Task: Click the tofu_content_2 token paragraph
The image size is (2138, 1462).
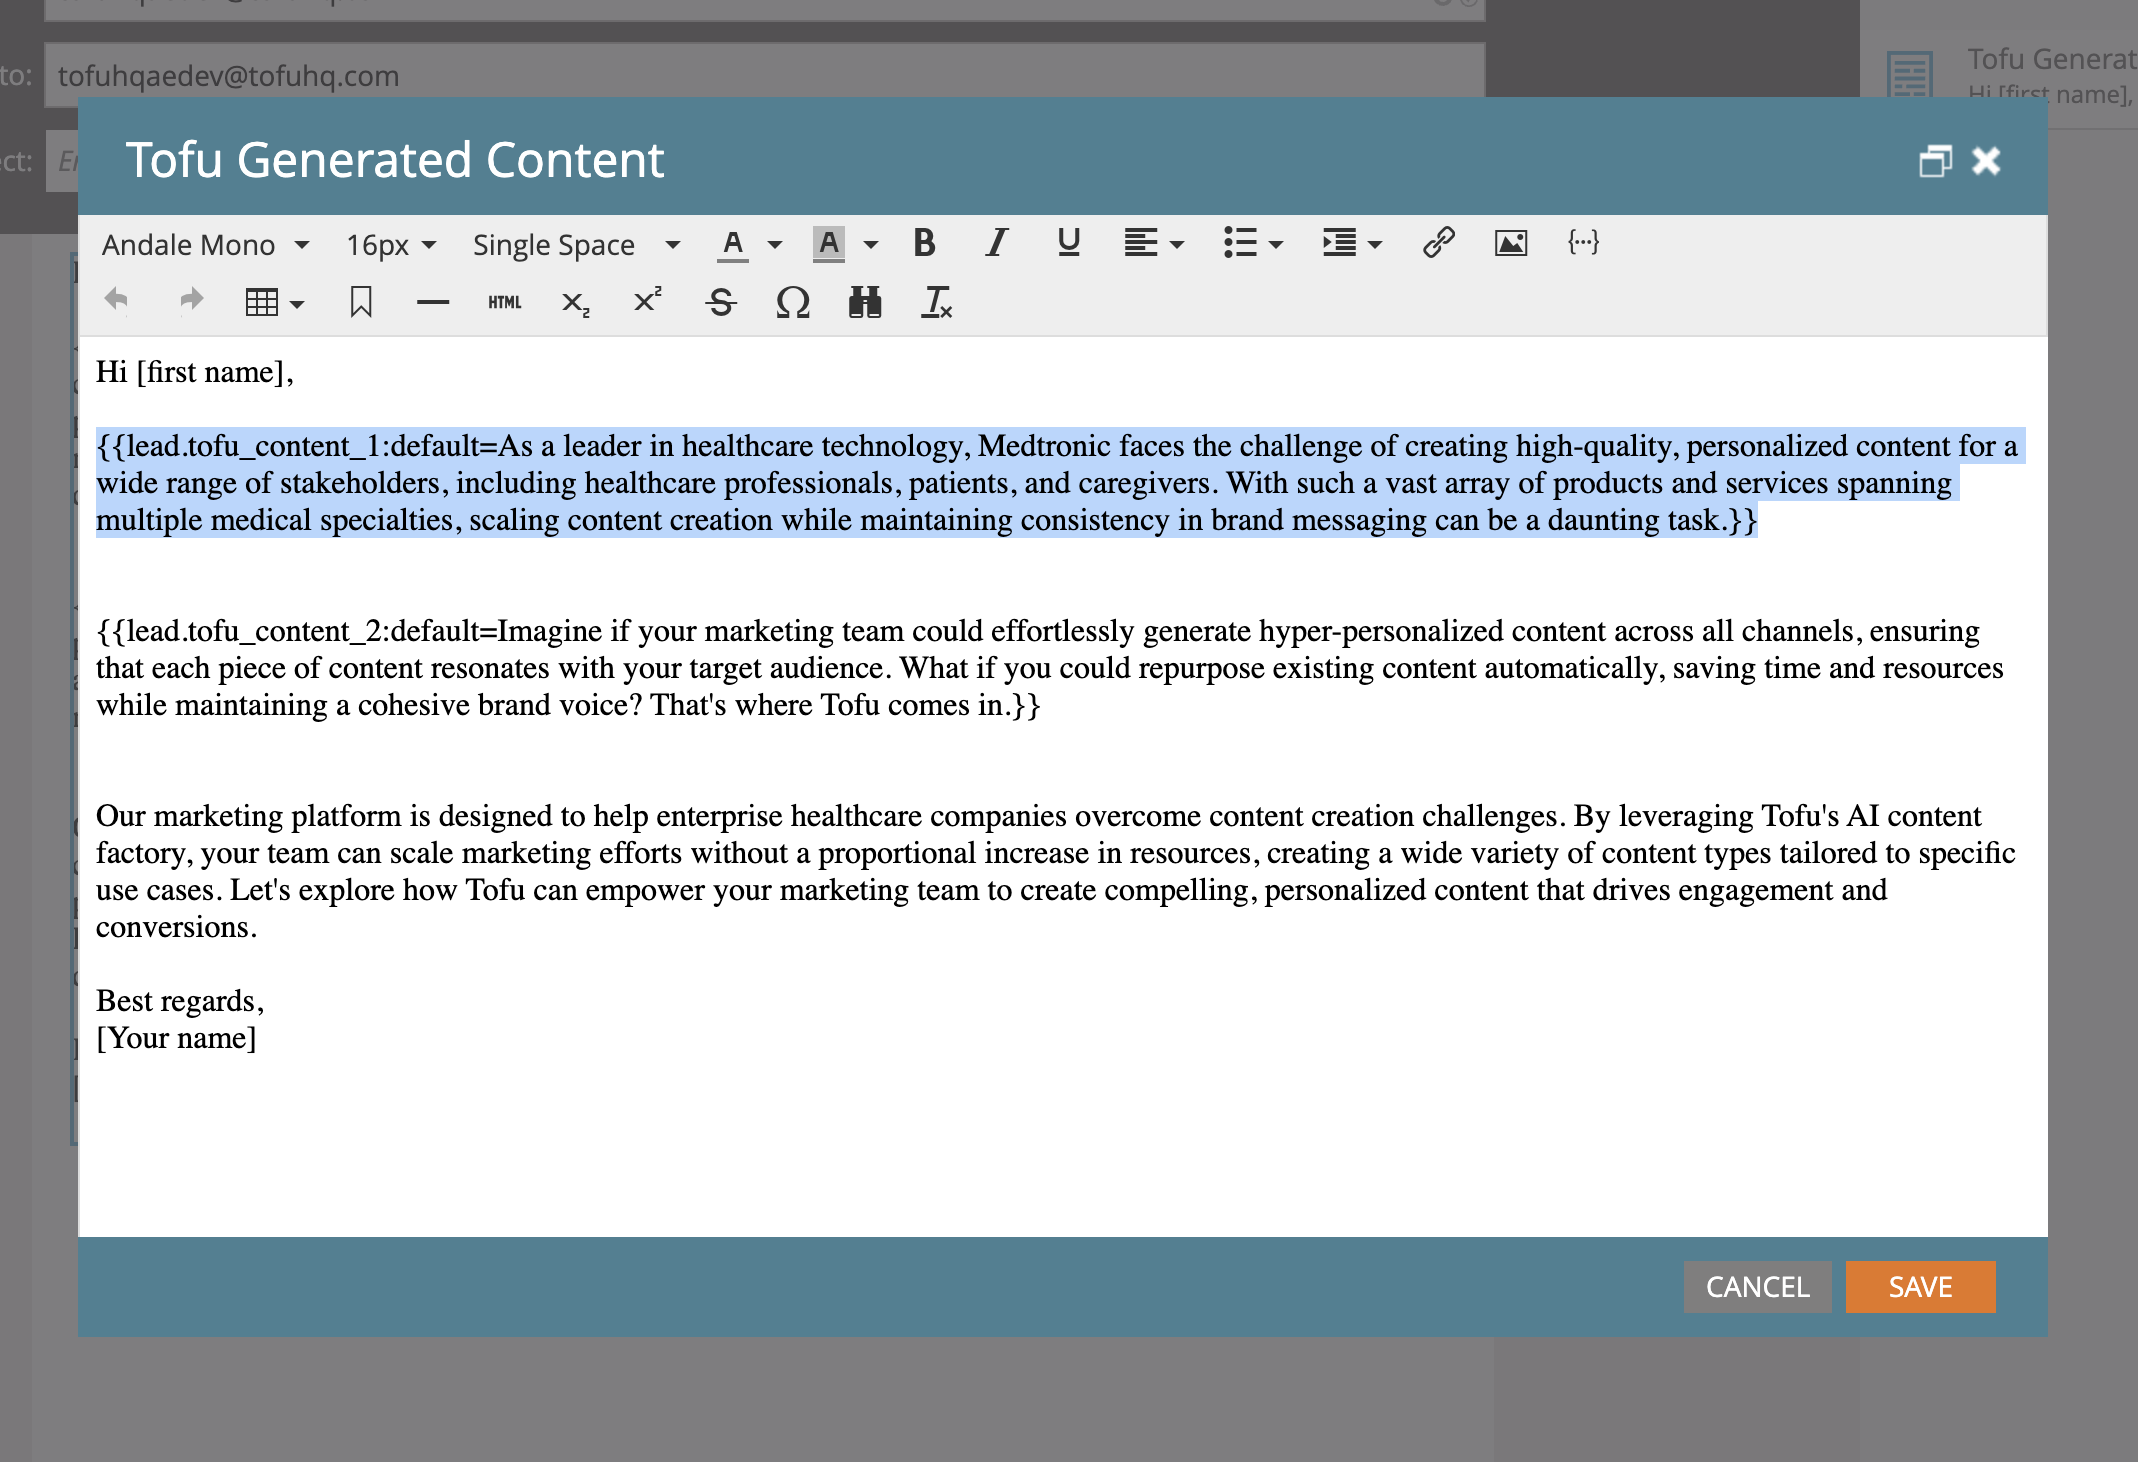Action: [1050, 668]
